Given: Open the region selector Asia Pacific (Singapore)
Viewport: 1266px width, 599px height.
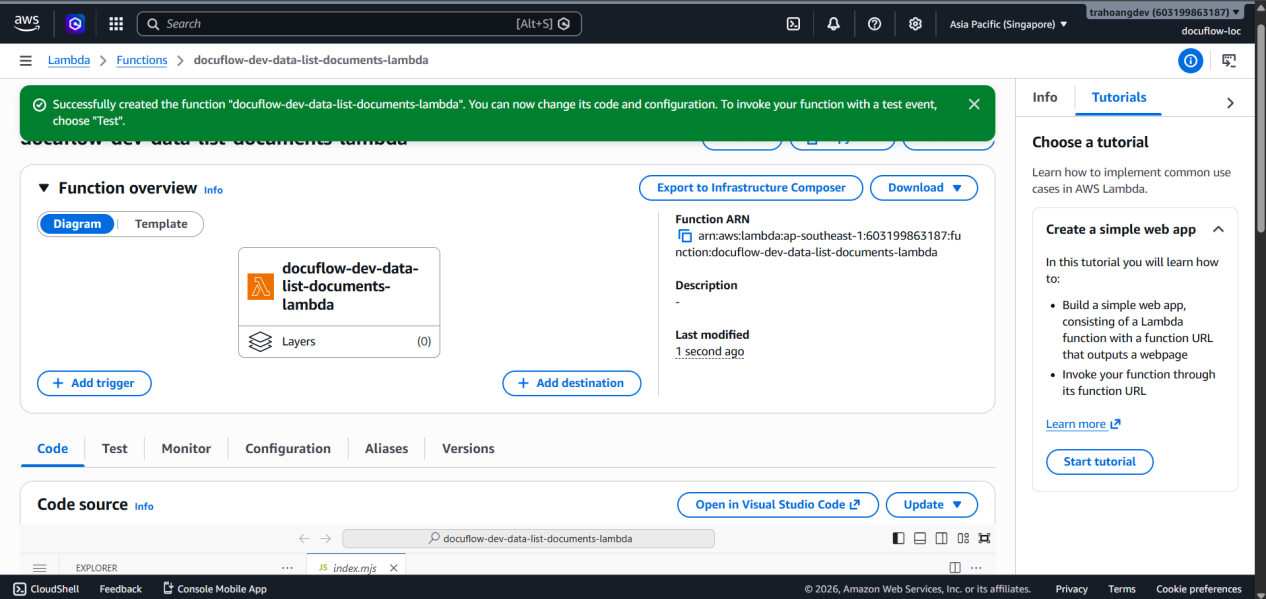Looking at the screenshot, I should pos(1008,24).
